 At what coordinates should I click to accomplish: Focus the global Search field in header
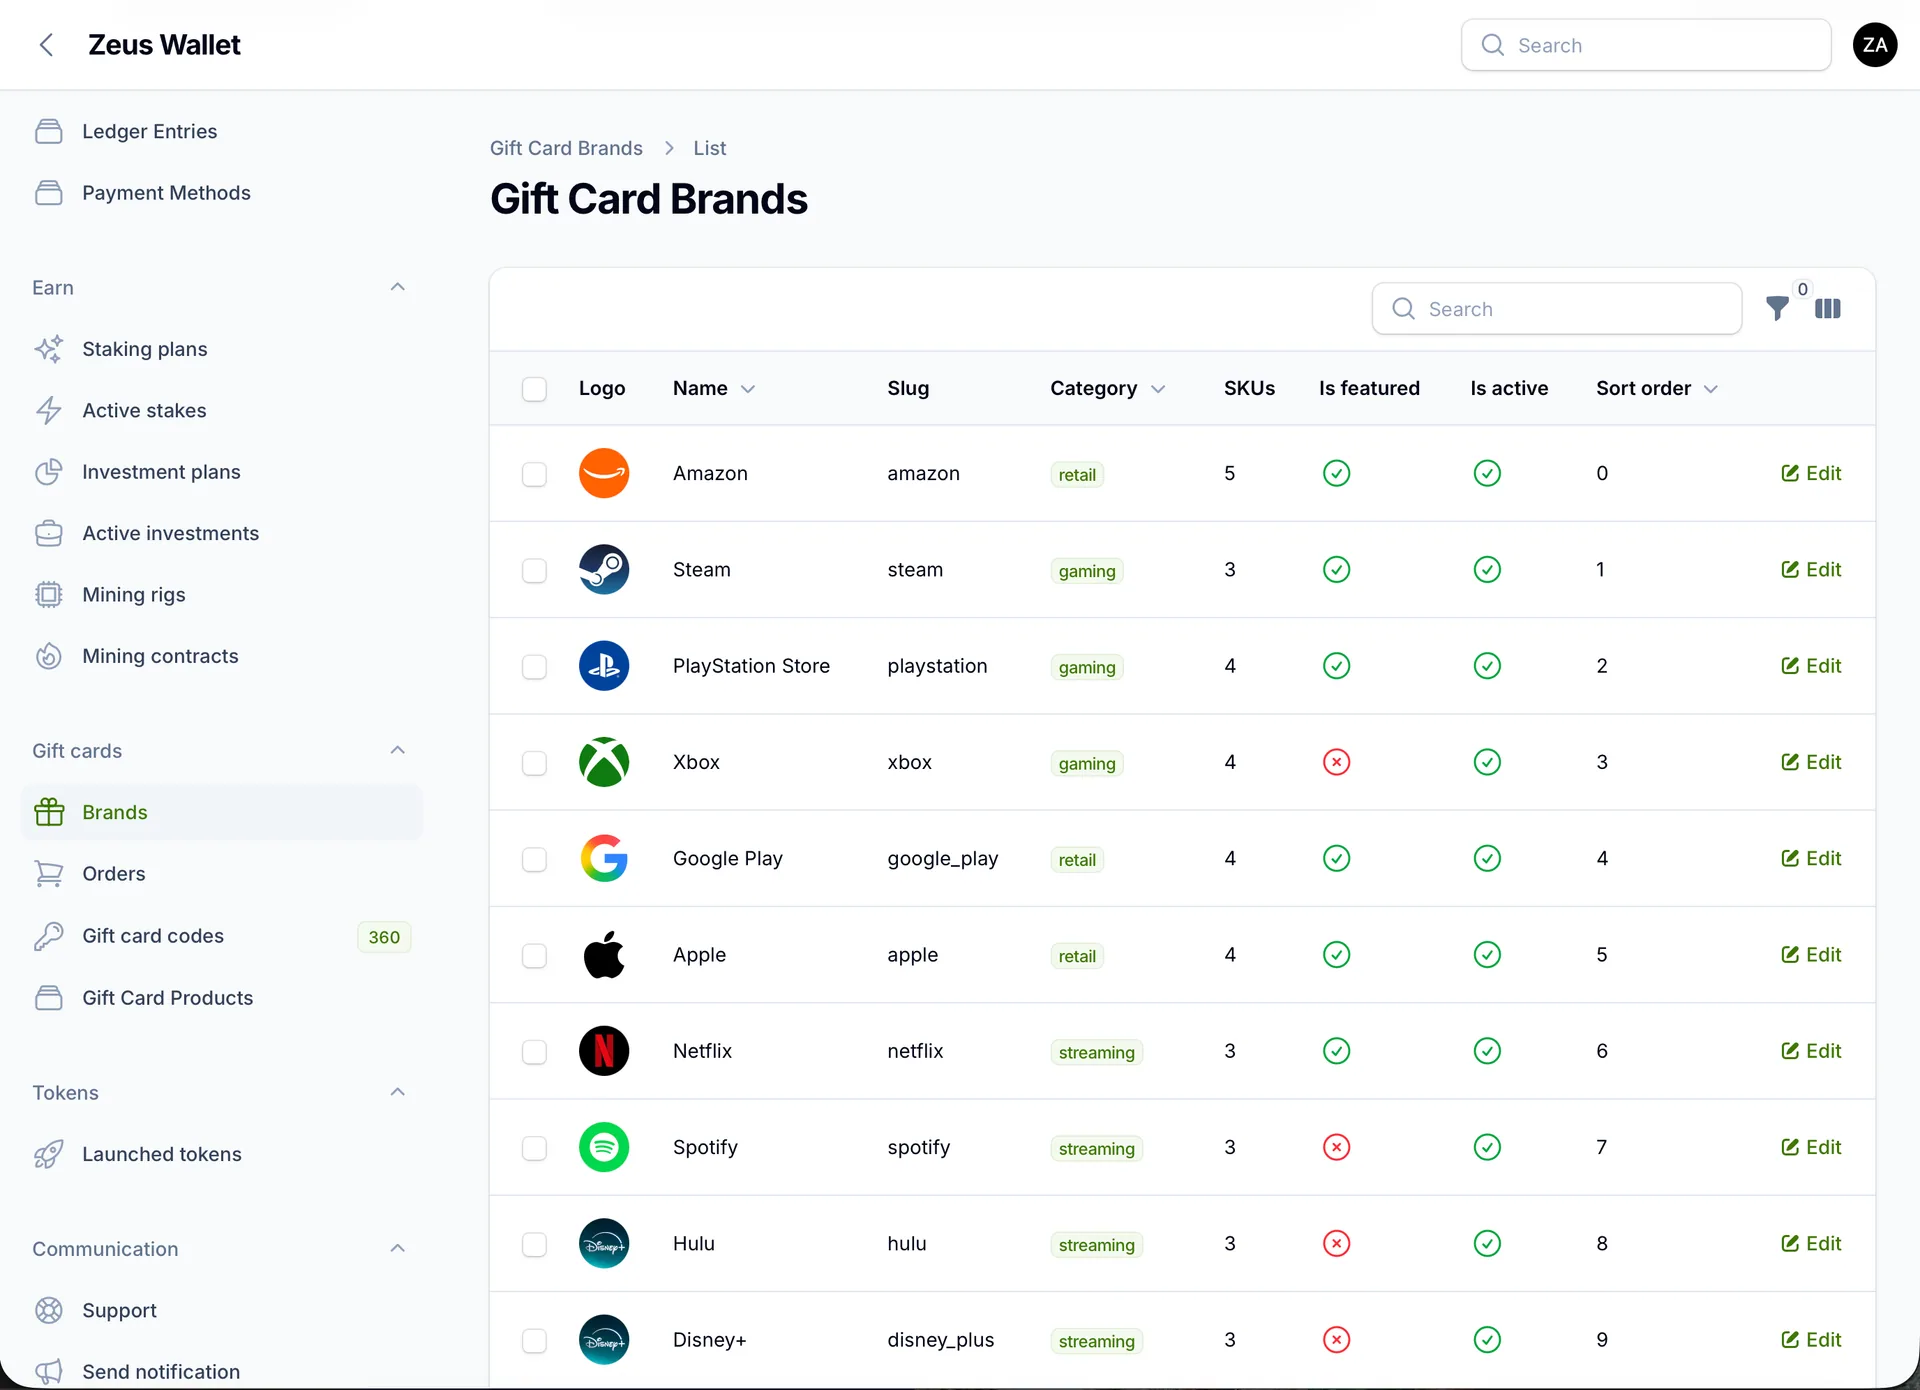pyautogui.click(x=1646, y=45)
